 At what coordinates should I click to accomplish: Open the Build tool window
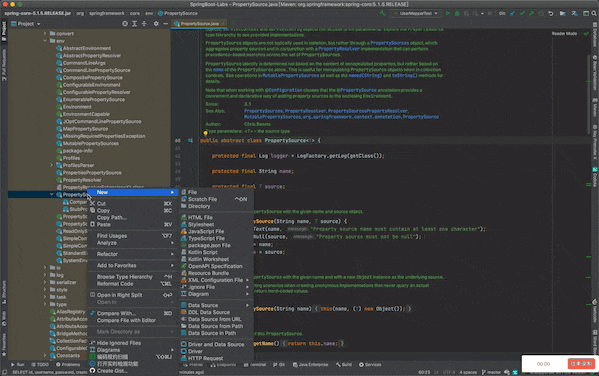(x=344, y=365)
